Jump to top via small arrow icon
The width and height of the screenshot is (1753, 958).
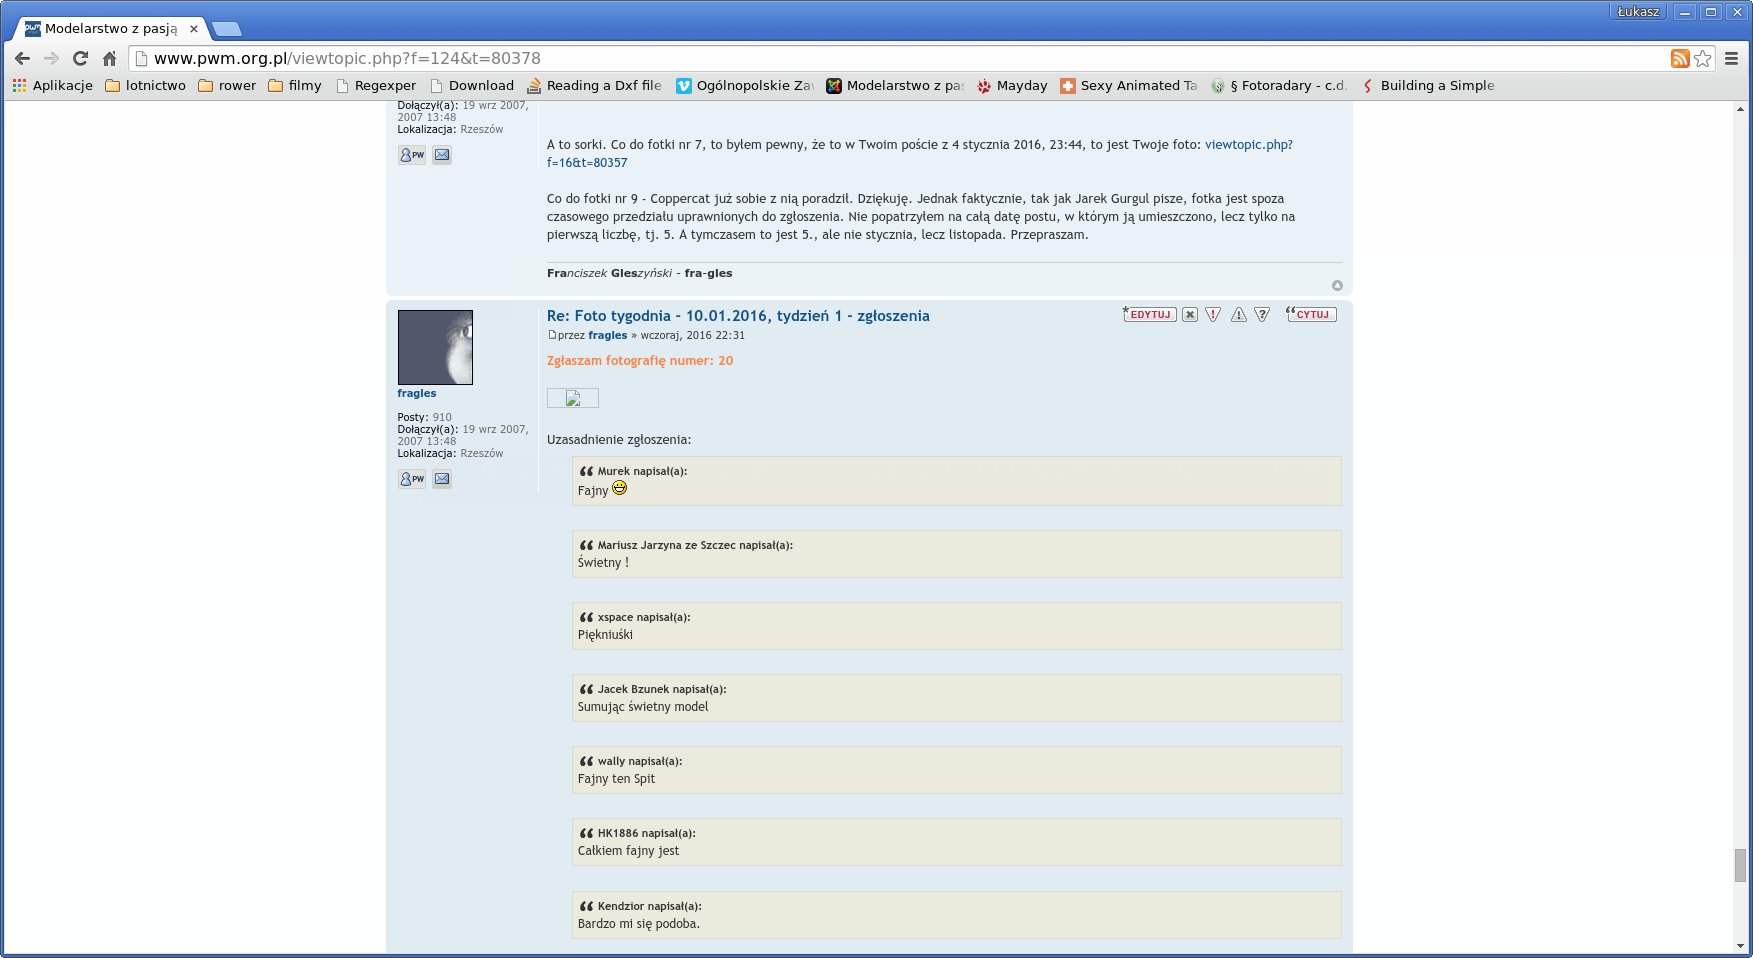click(1337, 286)
